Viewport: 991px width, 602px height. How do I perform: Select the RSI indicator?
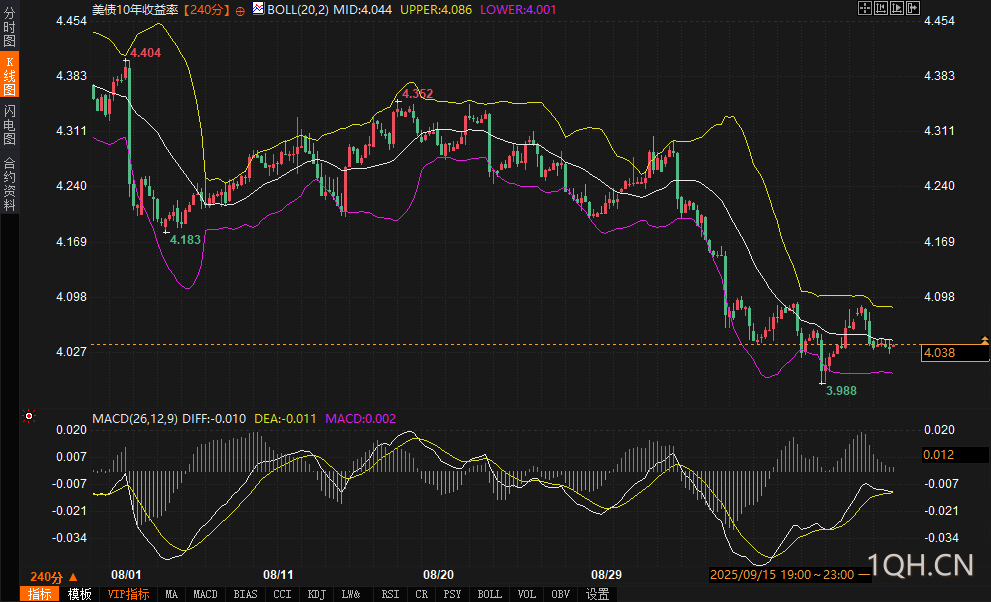(x=389, y=594)
